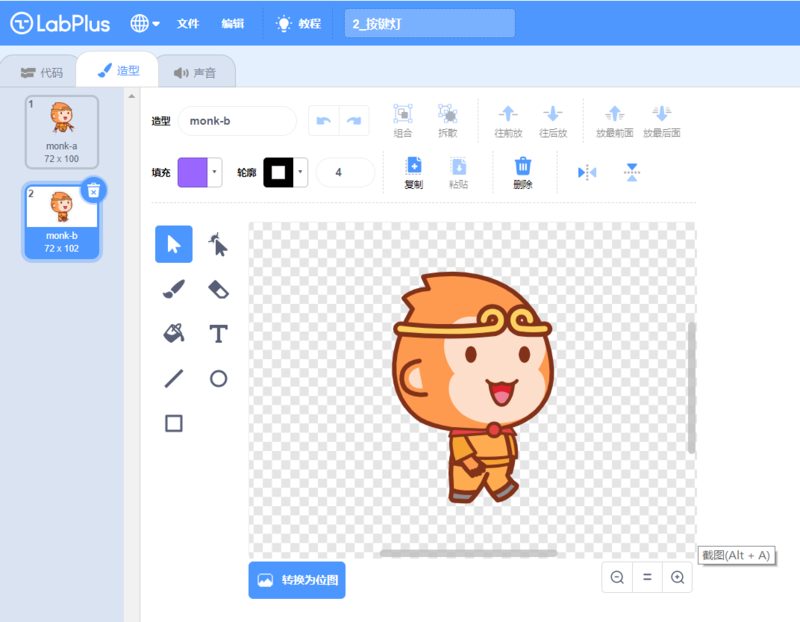The image size is (800, 622).
Task: Select the Rectangle tool
Action: point(173,424)
